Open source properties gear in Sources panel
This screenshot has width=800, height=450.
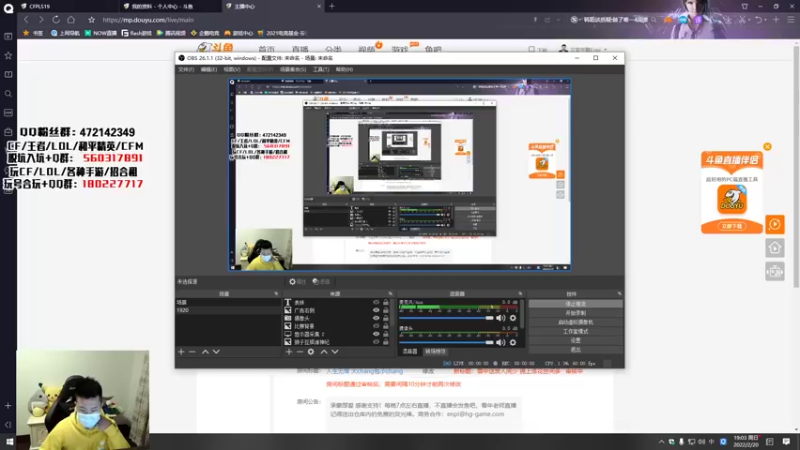(x=311, y=352)
